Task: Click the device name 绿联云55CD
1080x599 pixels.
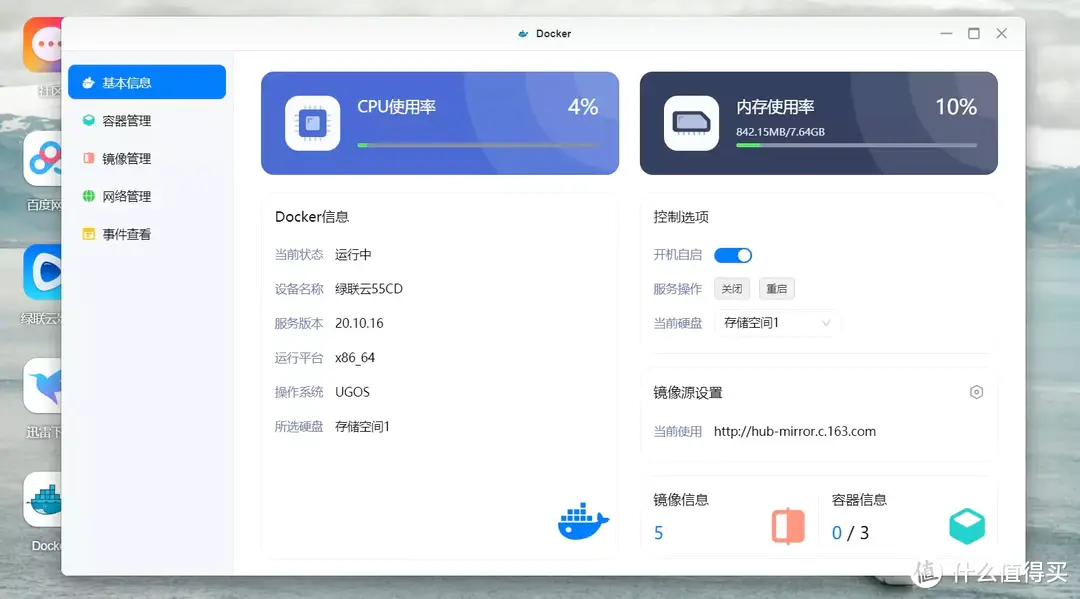Action: pos(369,289)
